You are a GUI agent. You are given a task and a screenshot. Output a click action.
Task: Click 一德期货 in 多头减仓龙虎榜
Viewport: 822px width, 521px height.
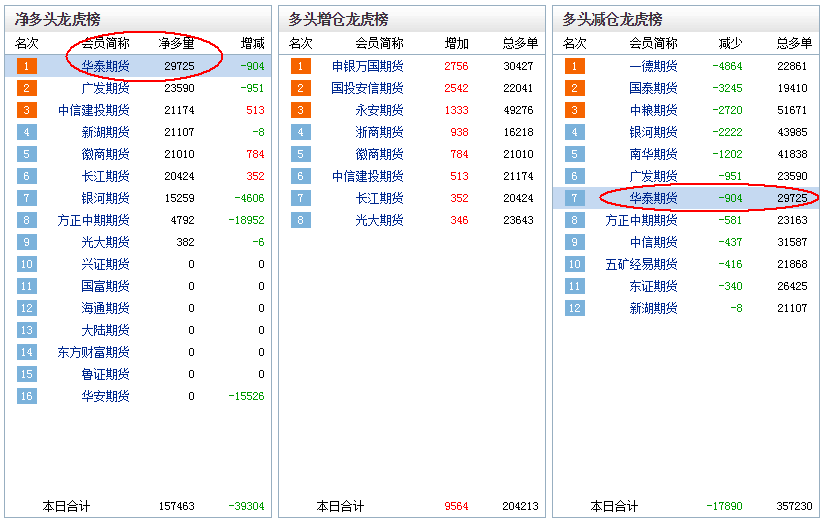(x=653, y=66)
